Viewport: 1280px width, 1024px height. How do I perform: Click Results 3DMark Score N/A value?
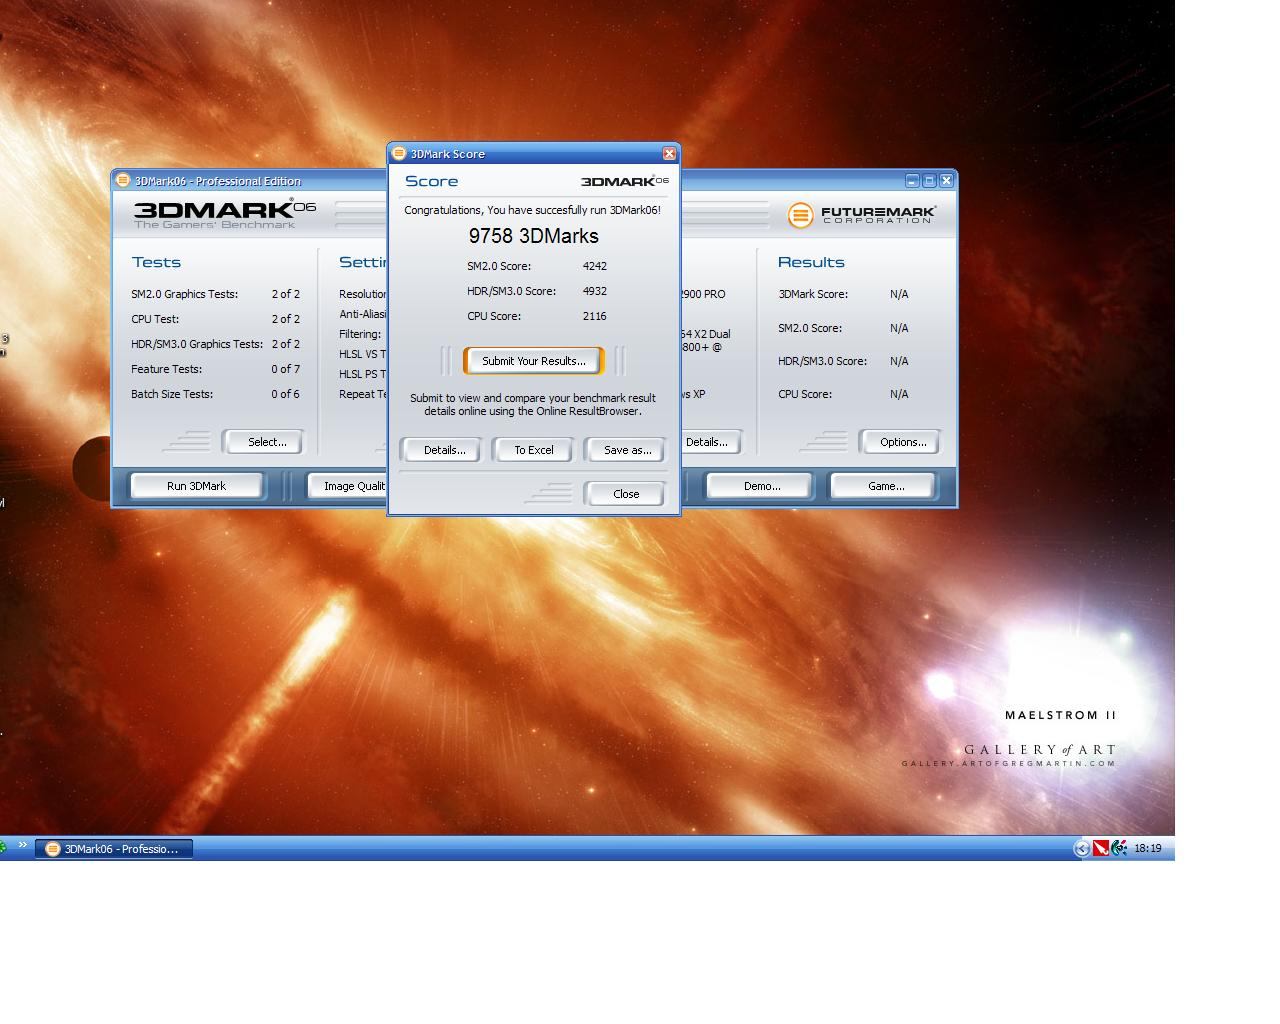(899, 294)
